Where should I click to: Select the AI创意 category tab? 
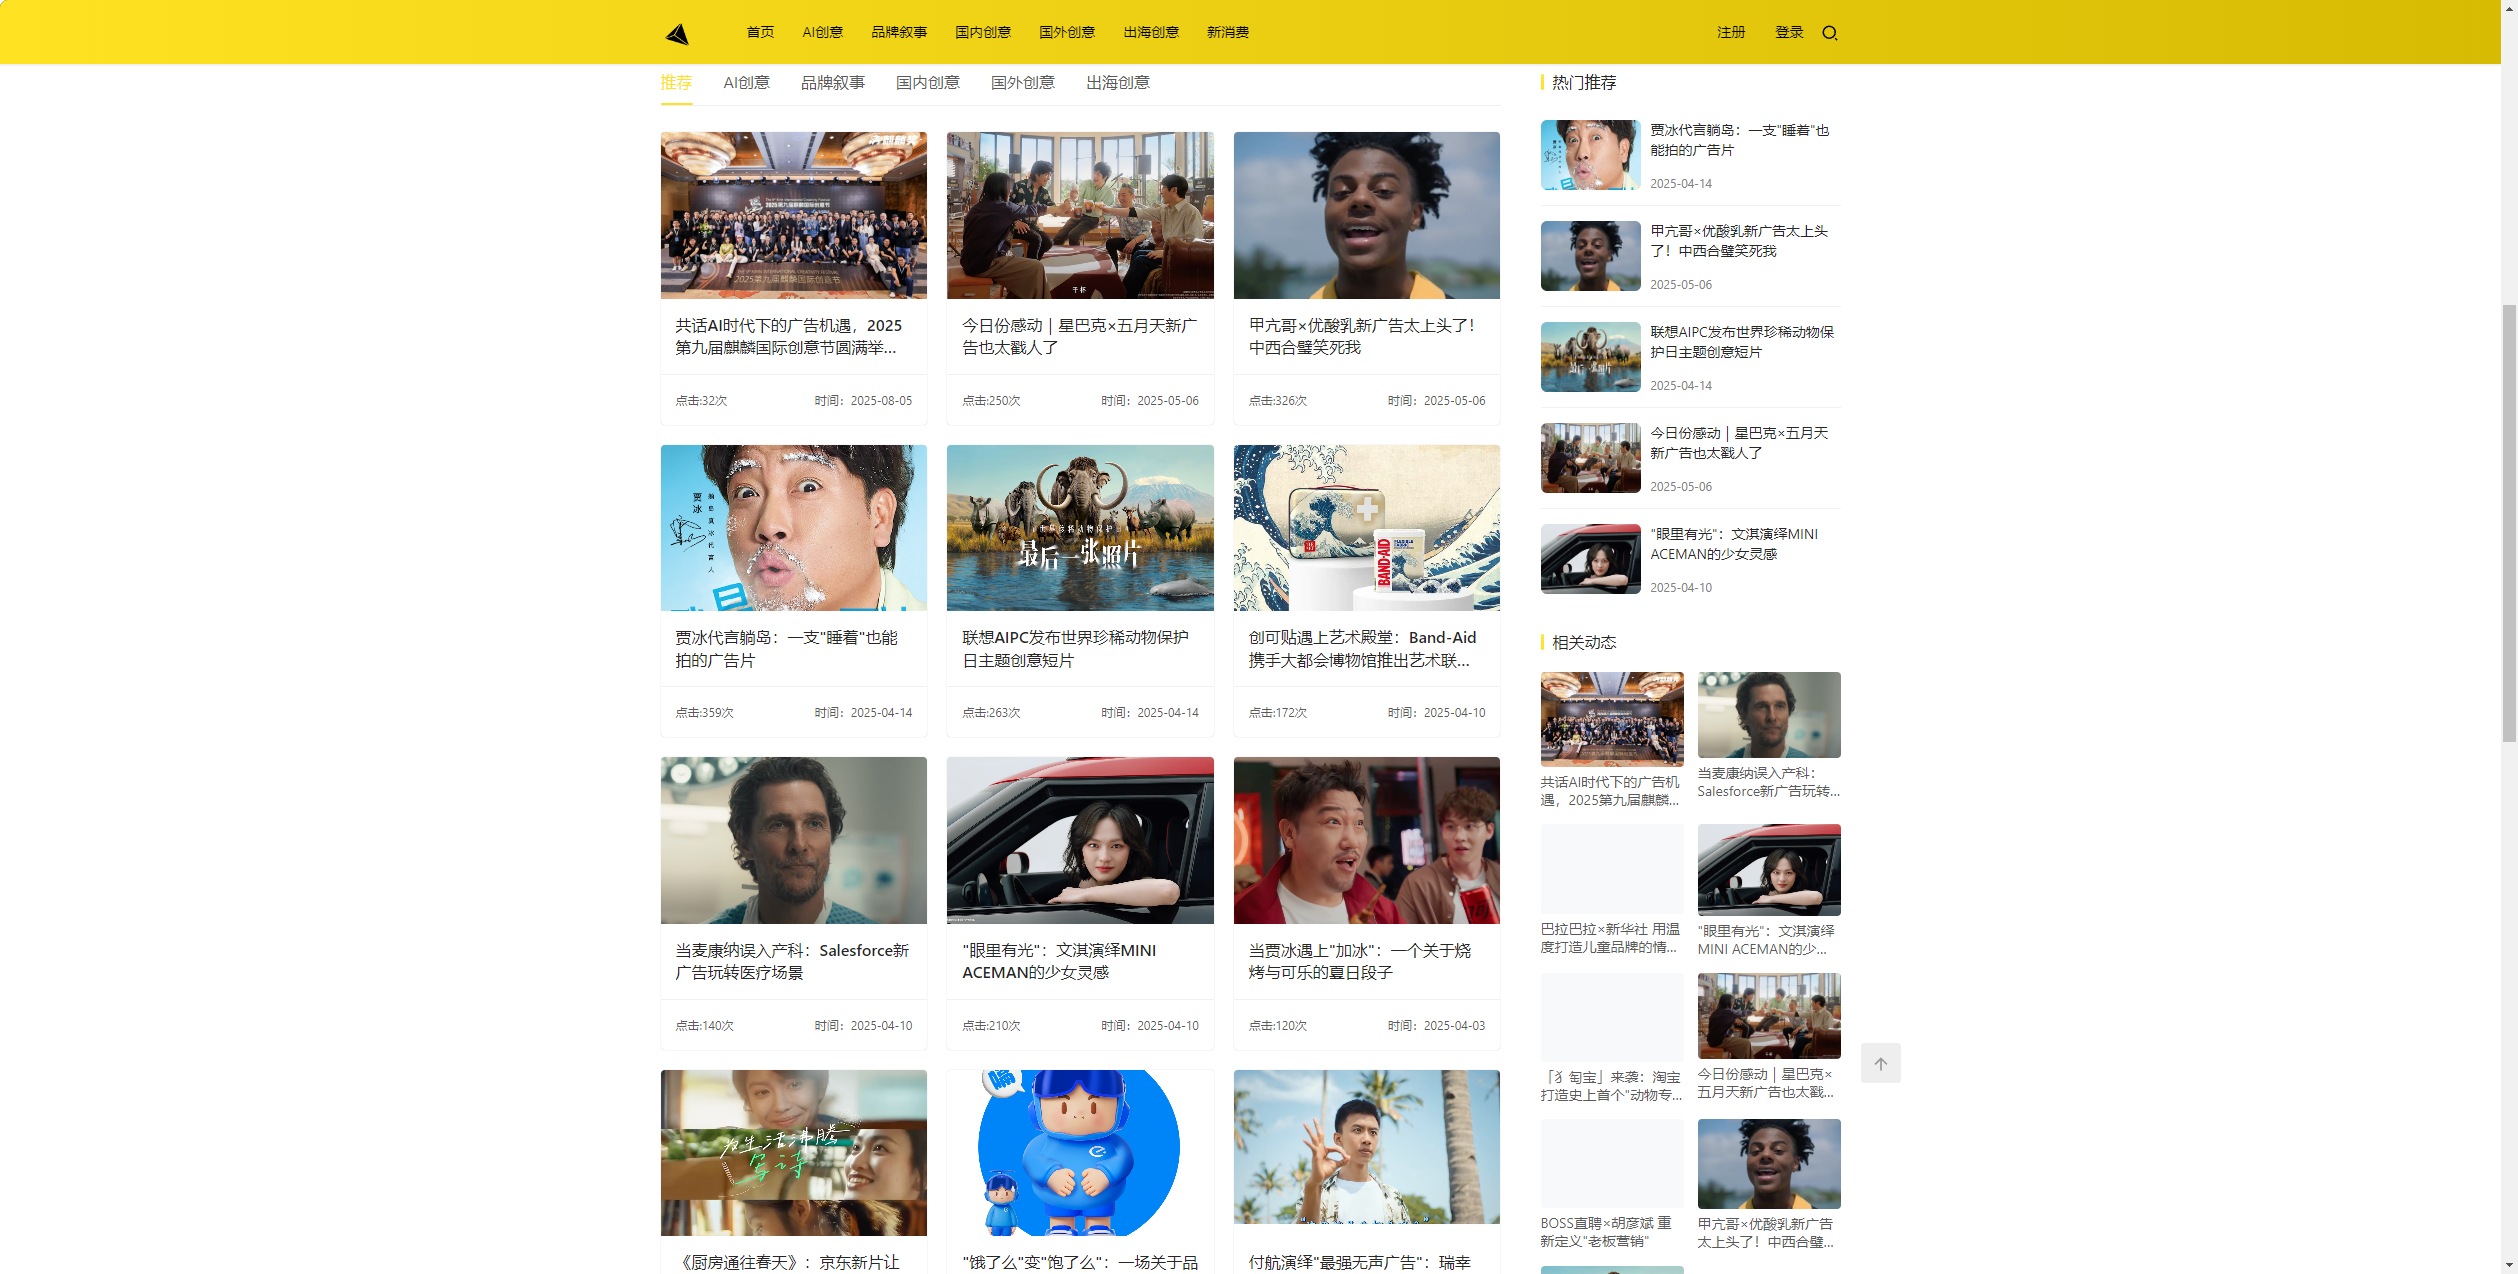click(x=746, y=83)
